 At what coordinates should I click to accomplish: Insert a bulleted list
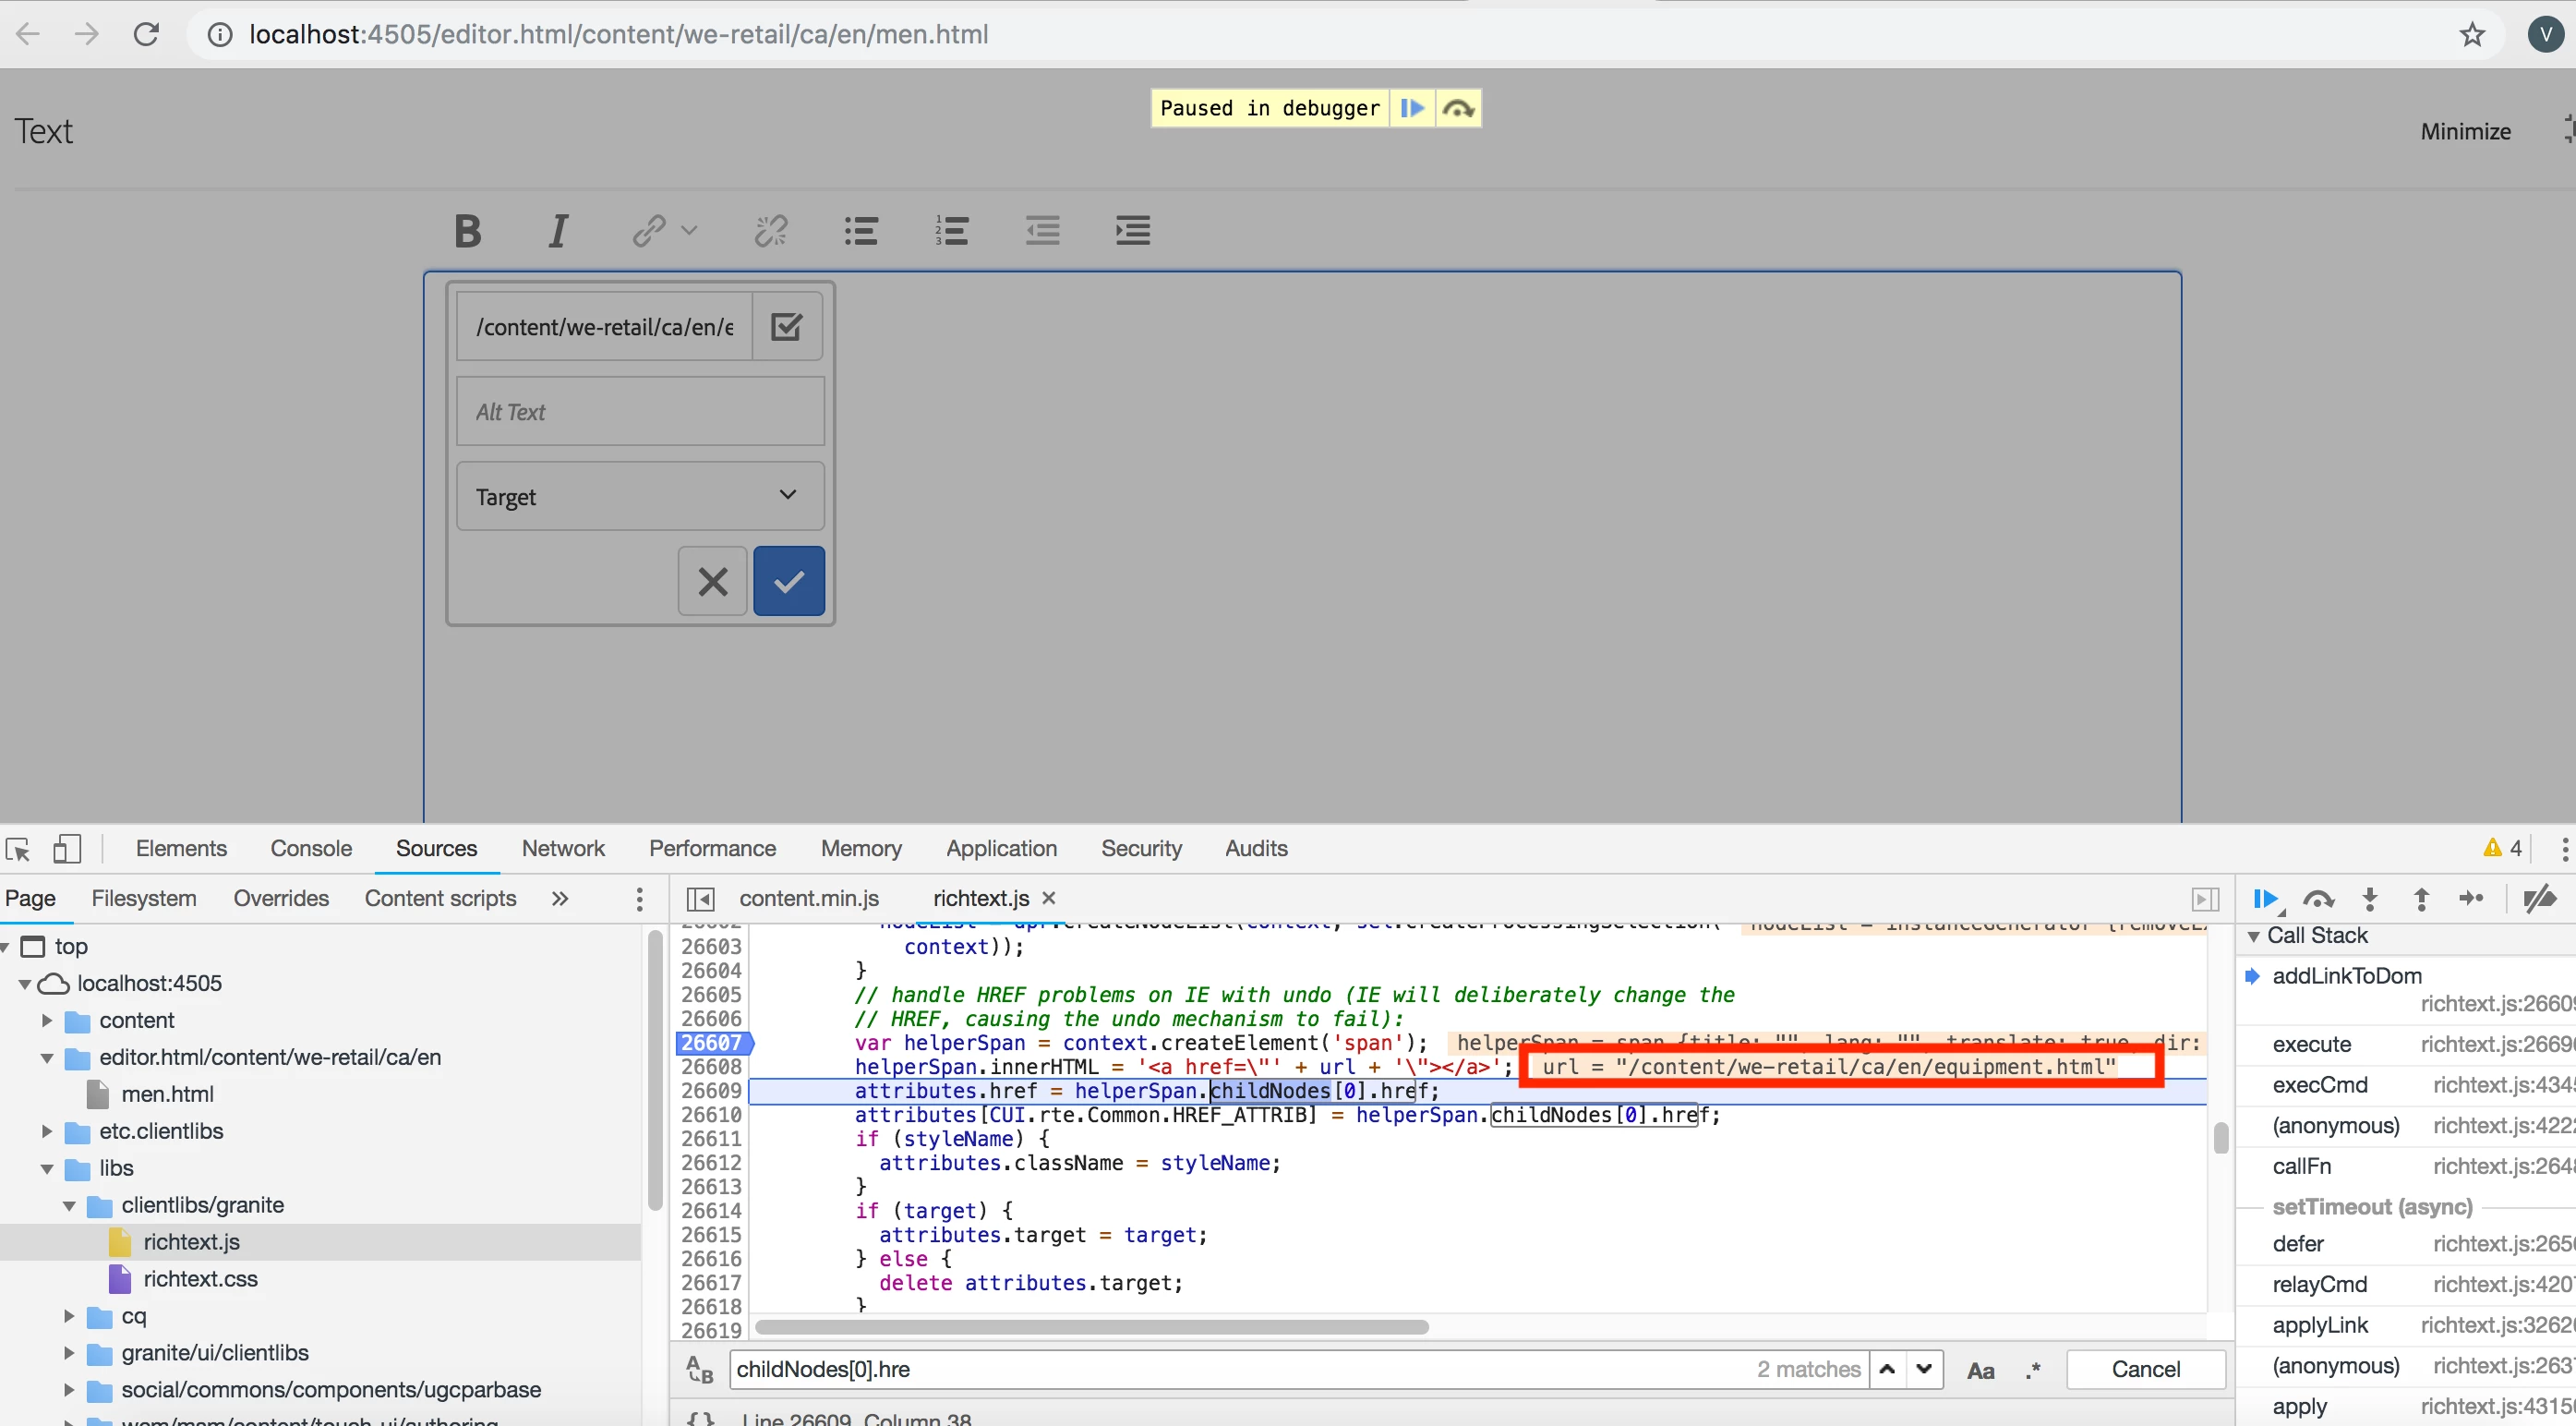(x=860, y=230)
